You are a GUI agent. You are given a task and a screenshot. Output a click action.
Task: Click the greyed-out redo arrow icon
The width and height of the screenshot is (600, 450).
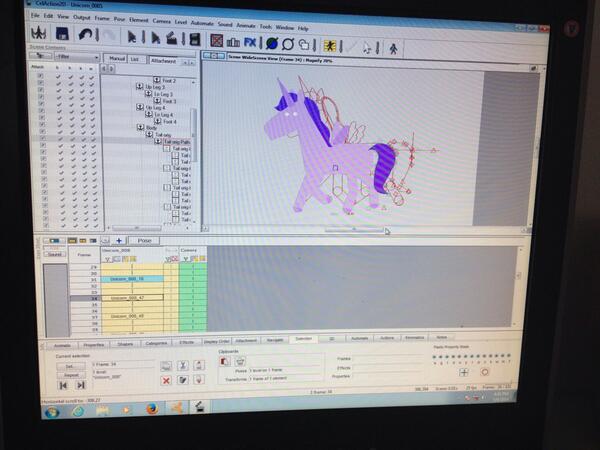110,36
